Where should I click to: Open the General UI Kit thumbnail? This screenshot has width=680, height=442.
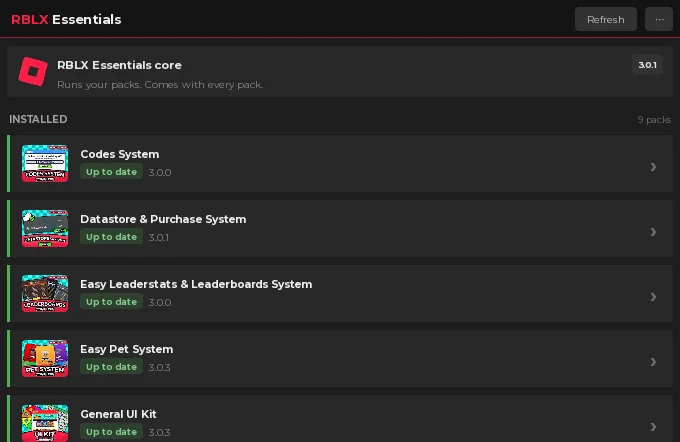tap(45, 423)
